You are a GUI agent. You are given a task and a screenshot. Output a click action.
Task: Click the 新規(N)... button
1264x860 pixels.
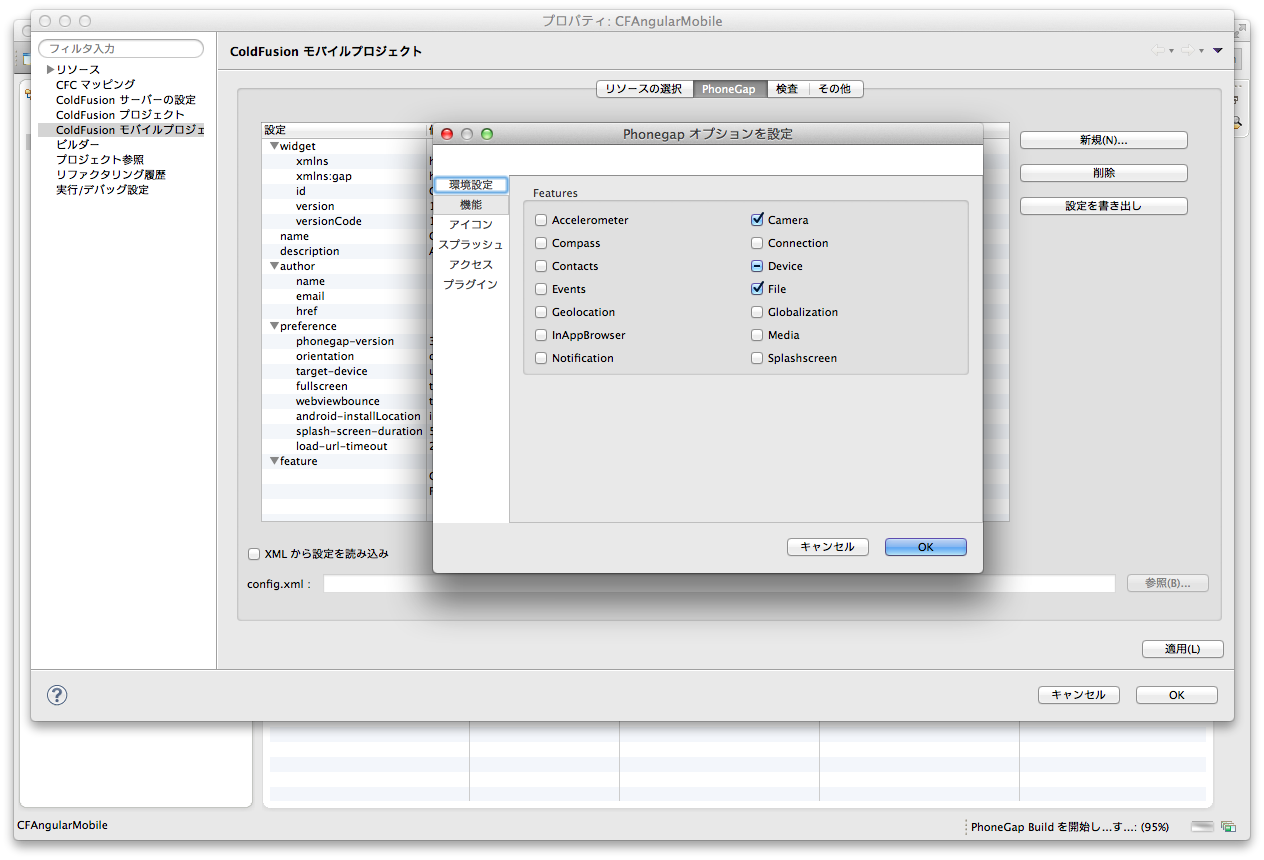pyautogui.click(x=1104, y=140)
